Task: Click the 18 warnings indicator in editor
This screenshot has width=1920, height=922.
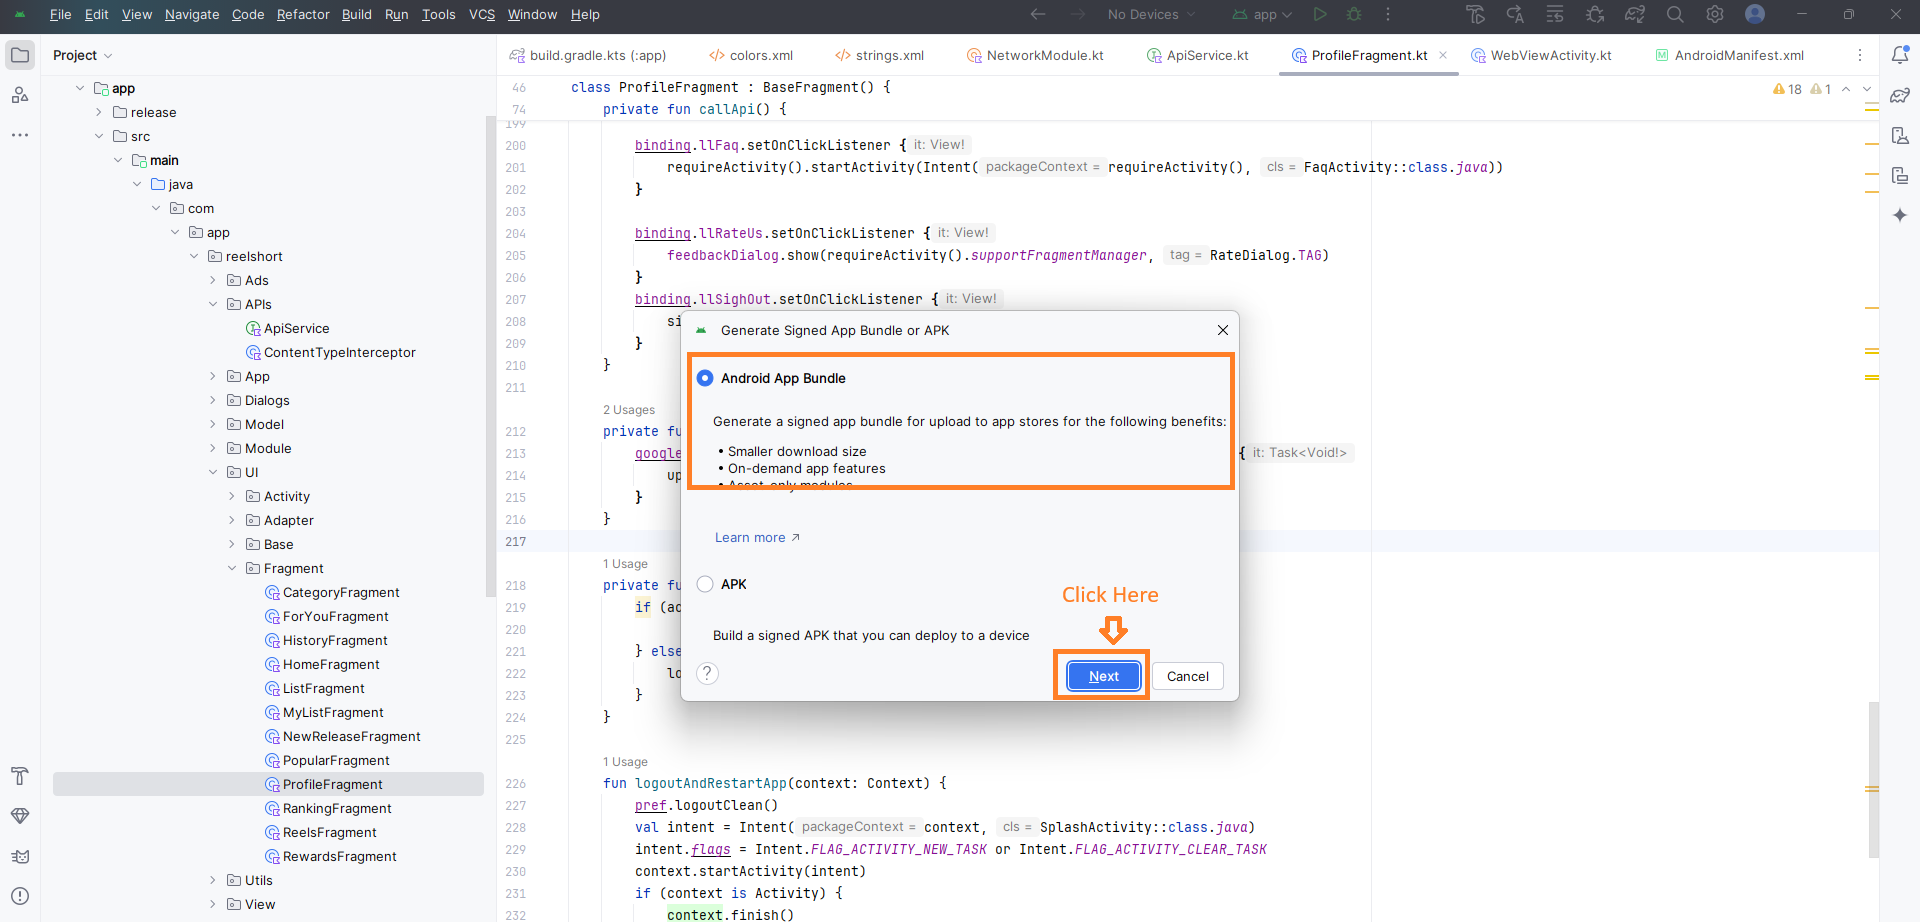Action: [x=1787, y=89]
